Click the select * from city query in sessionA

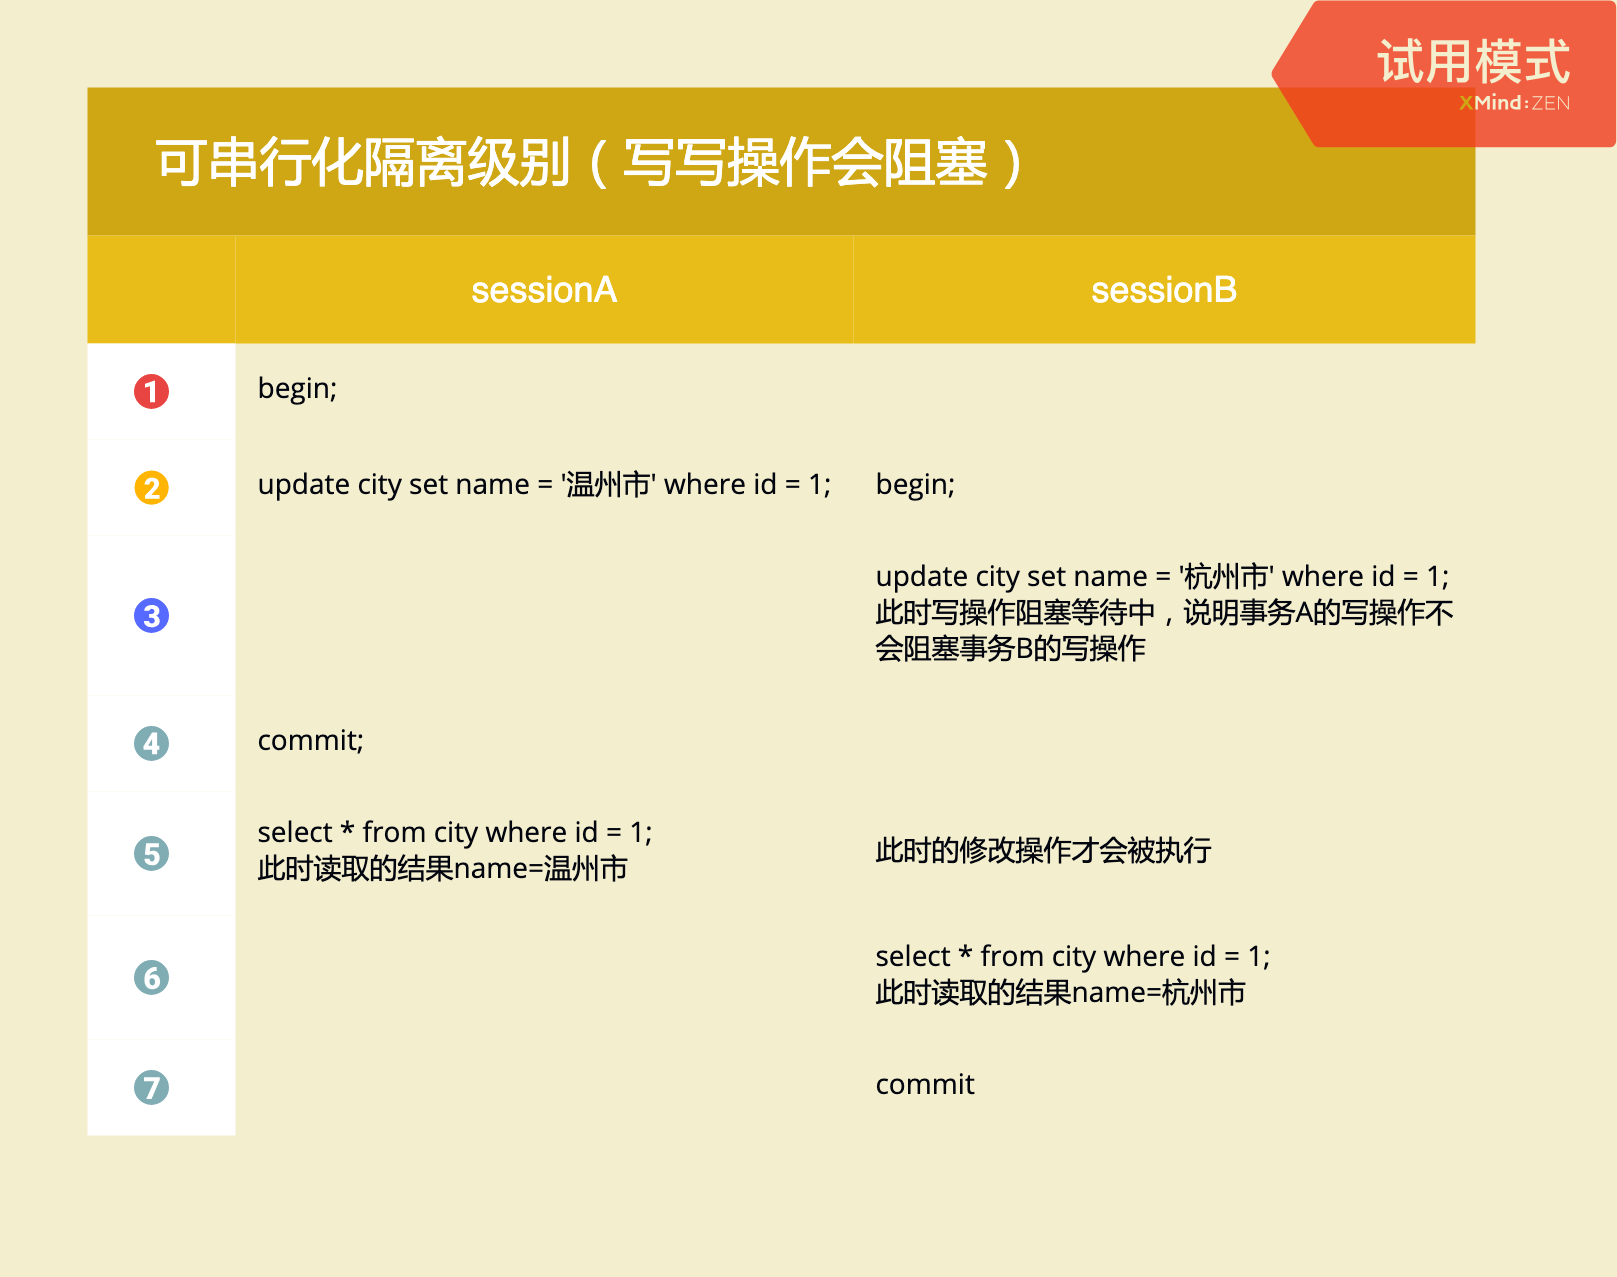coord(455,832)
